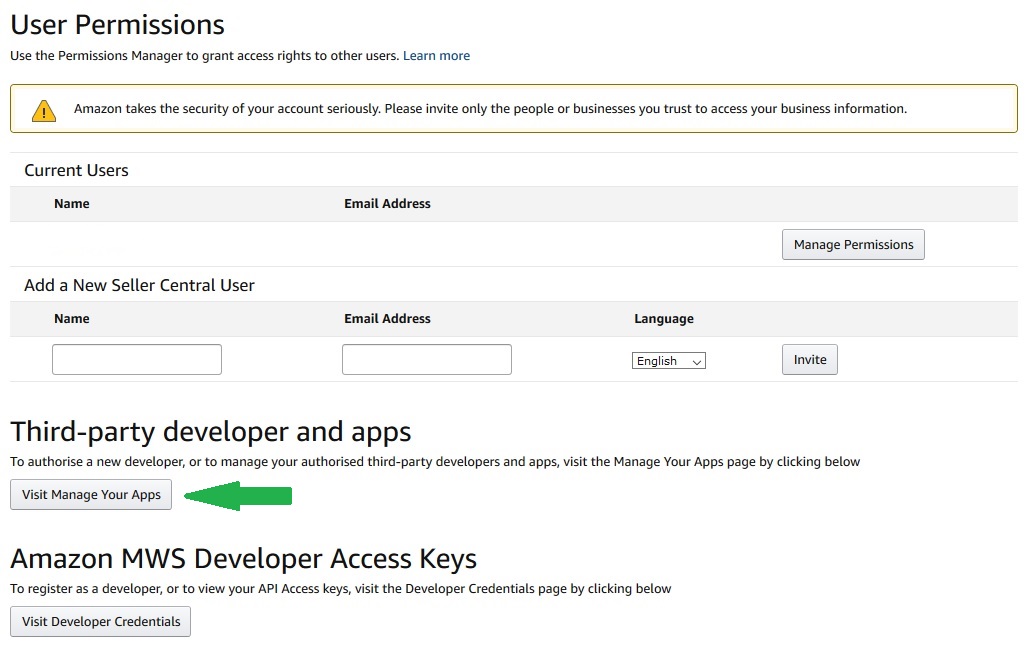The height and width of the screenshot is (647, 1030).
Task: Focus the new user Name field
Action: pyautogui.click(x=137, y=359)
